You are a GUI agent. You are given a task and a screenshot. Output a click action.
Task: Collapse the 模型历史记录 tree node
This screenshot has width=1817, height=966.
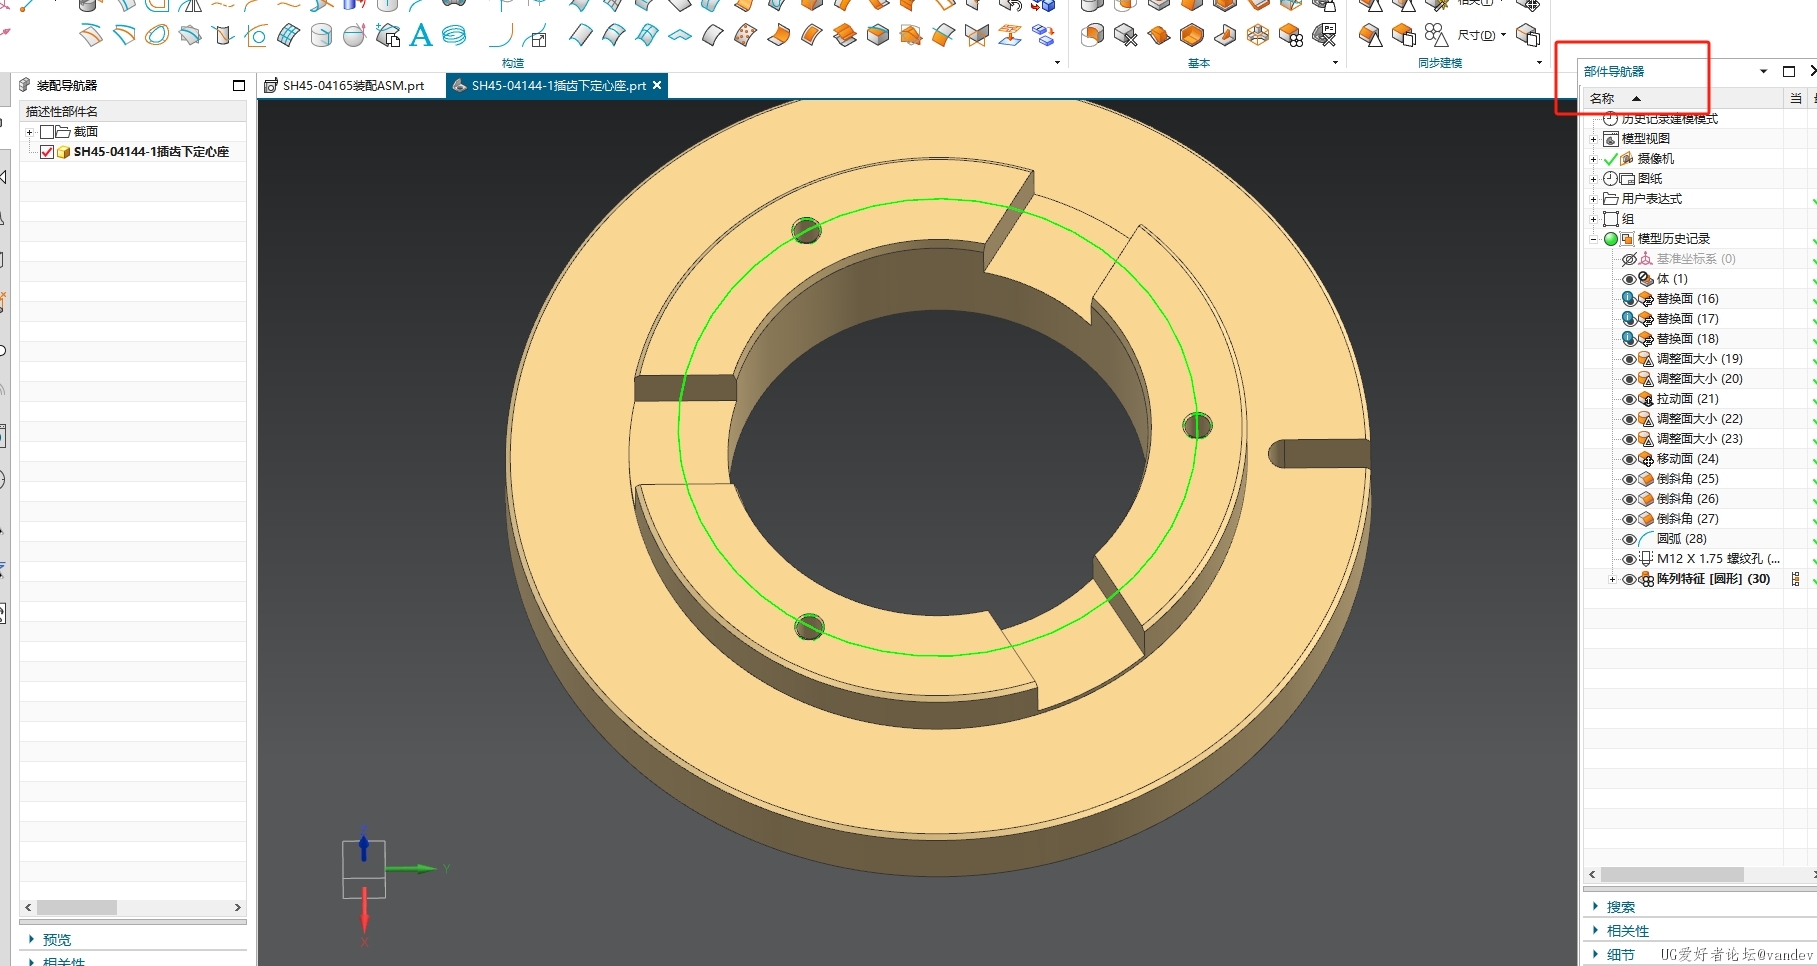pos(1594,239)
